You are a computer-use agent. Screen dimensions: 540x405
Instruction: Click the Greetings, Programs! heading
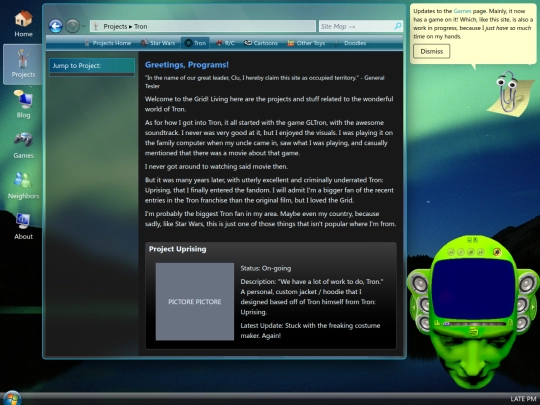187,65
